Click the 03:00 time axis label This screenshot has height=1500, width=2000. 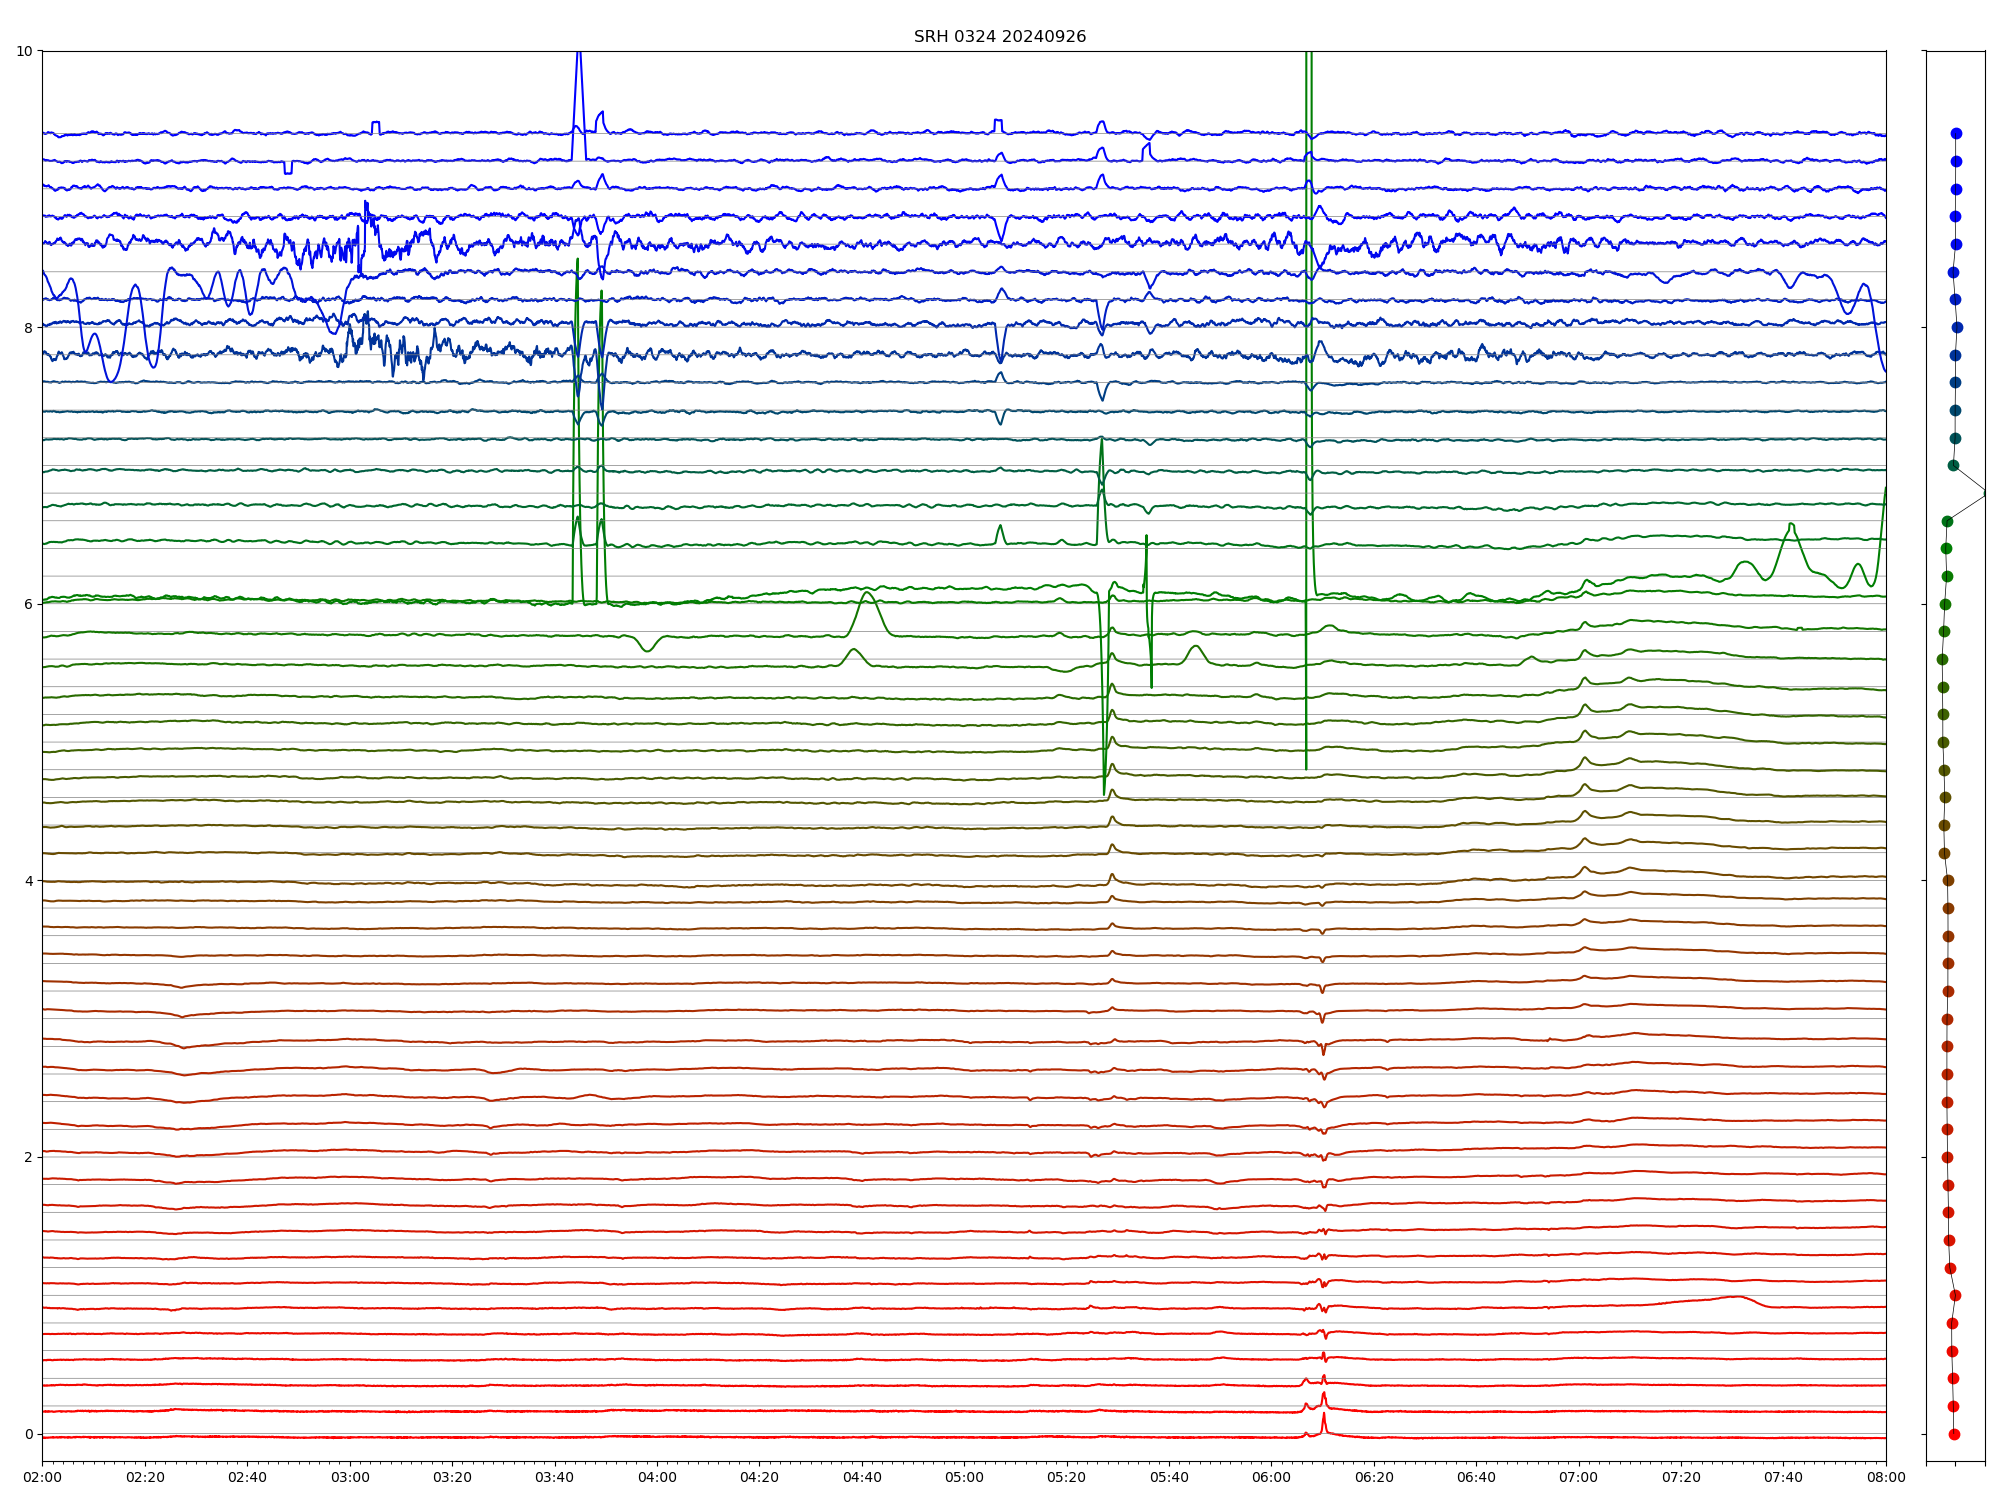coord(350,1477)
